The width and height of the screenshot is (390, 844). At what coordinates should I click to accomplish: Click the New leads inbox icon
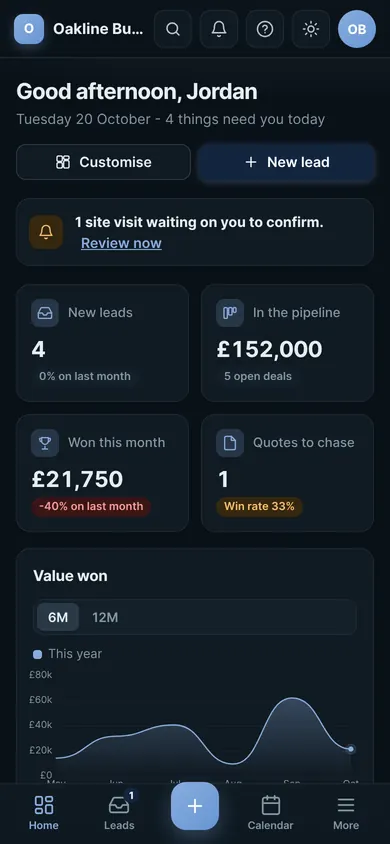(45, 313)
